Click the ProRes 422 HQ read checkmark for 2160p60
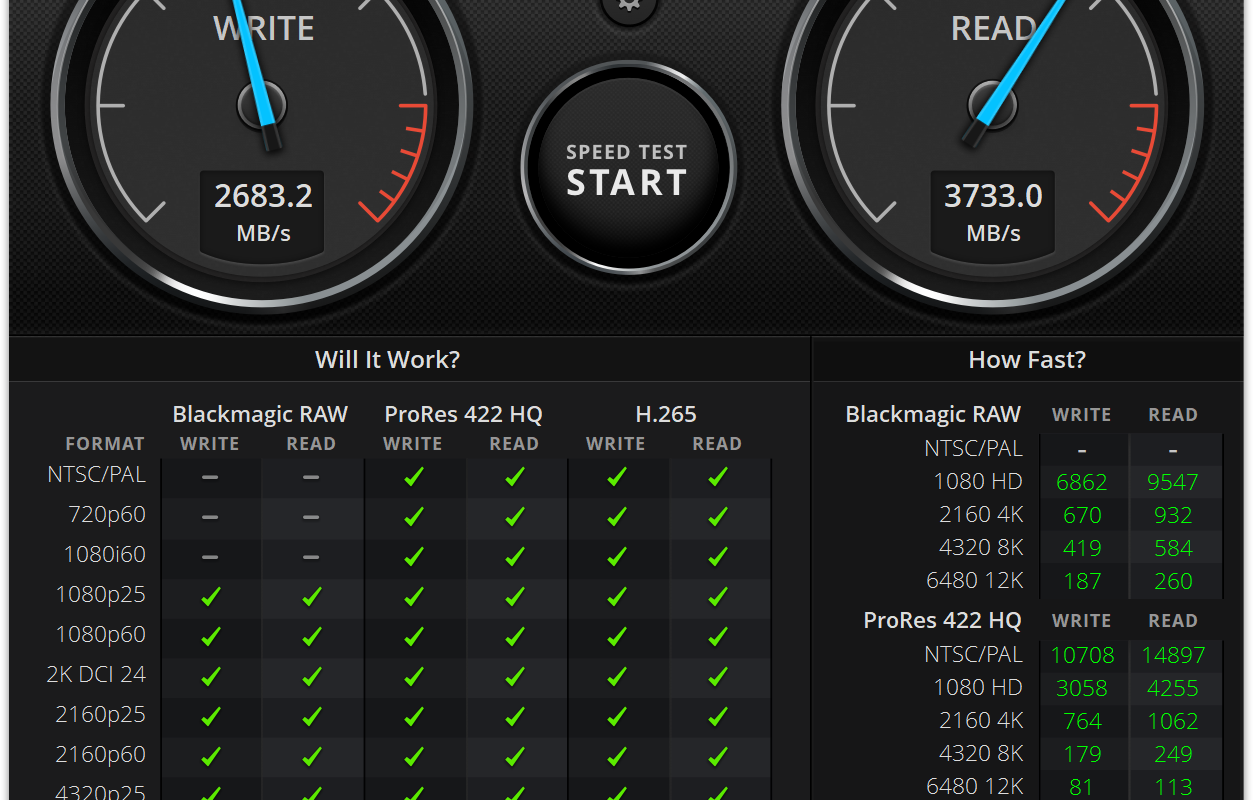 click(515, 757)
